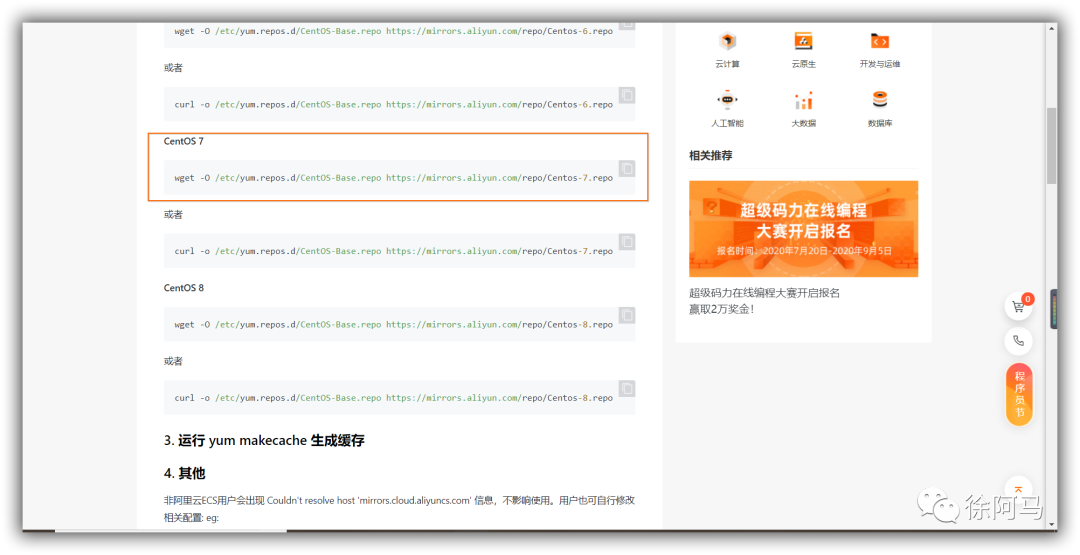Click the 开发与运维 label
This screenshot has height=555, width=1080.
pyautogui.click(x=880, y=64)
